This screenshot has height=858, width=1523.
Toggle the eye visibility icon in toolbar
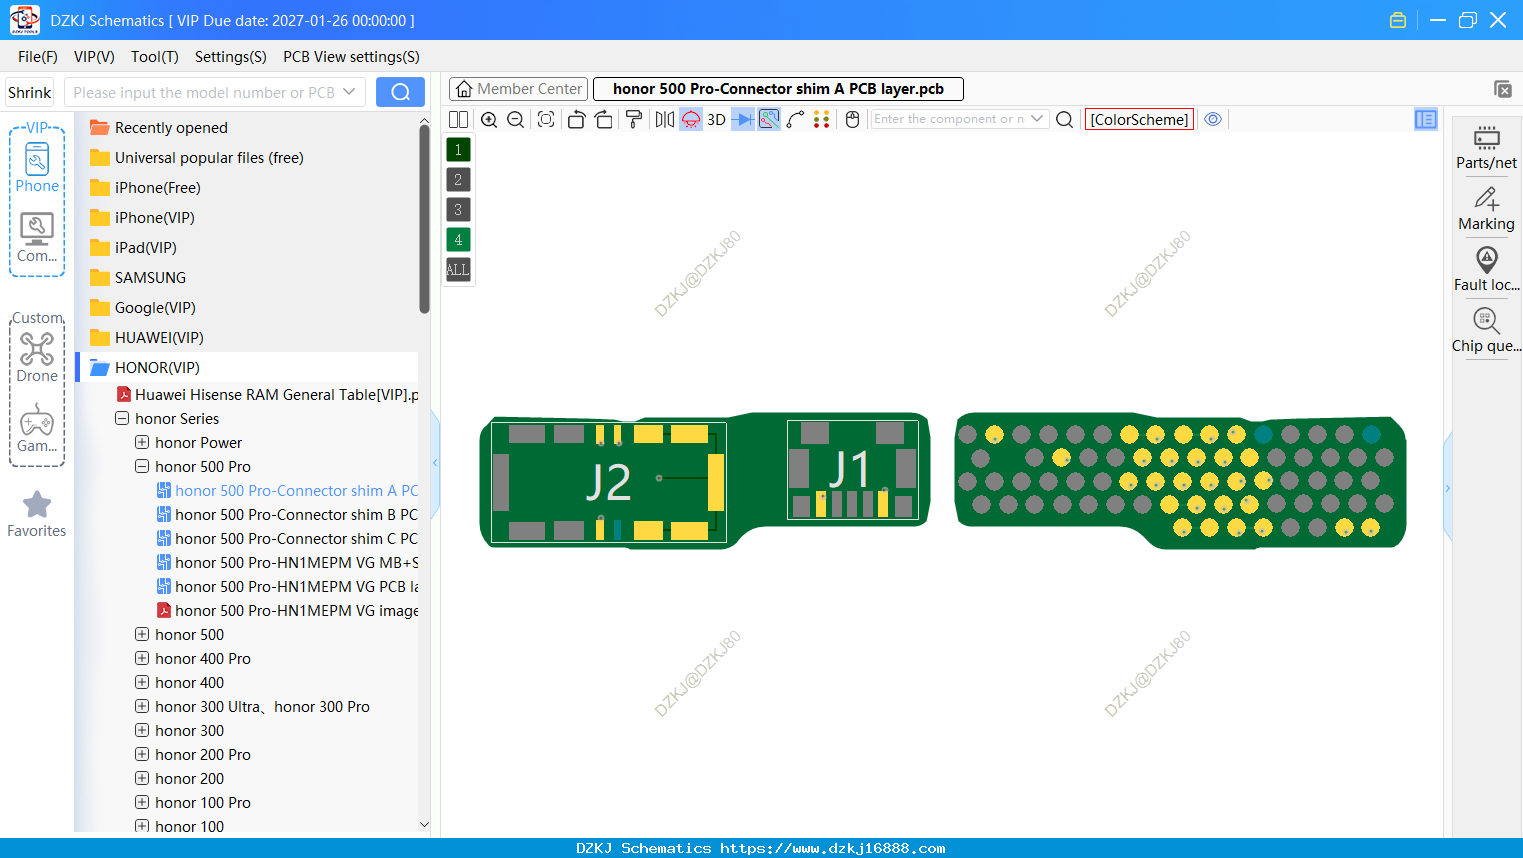click(1213, 119)
